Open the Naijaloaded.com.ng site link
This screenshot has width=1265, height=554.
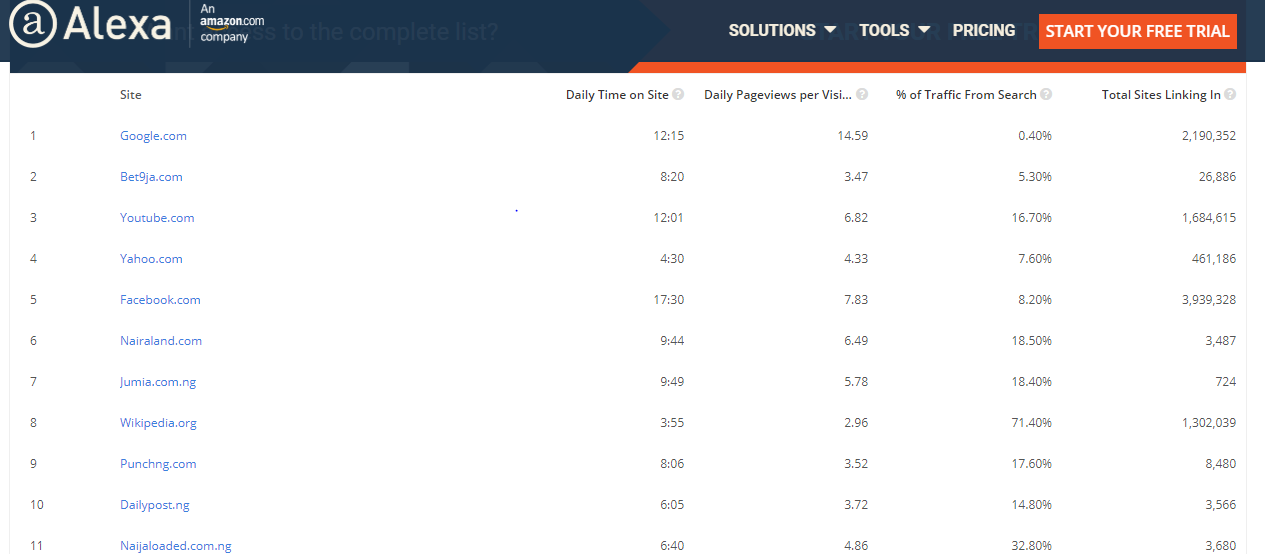click(x=176, y=546)
